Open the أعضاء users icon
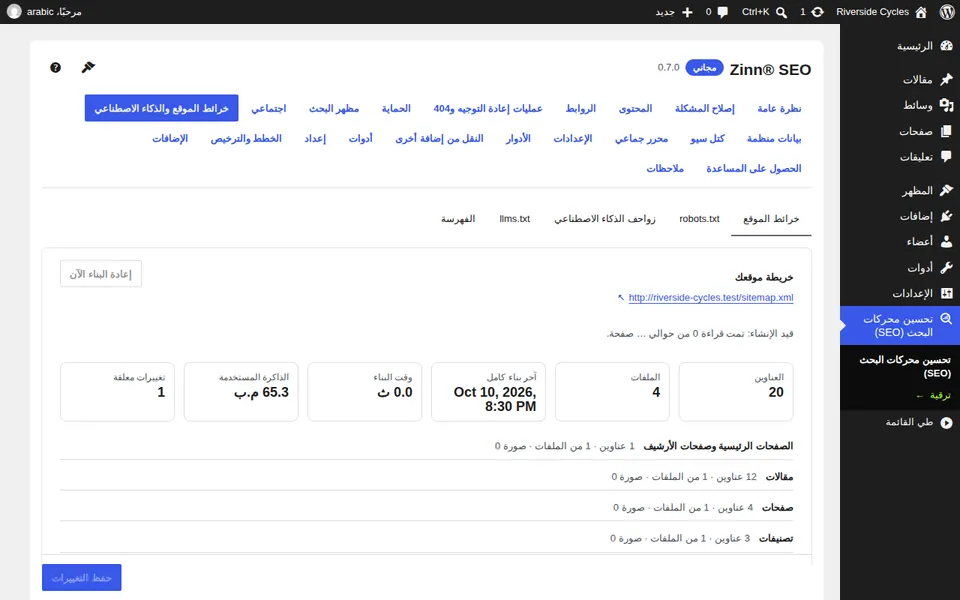960x600 pixels. 947,242
